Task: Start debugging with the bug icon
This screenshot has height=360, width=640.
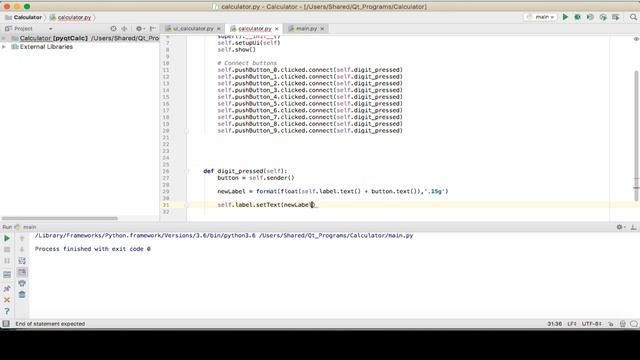Action: [x=578, y=17]
